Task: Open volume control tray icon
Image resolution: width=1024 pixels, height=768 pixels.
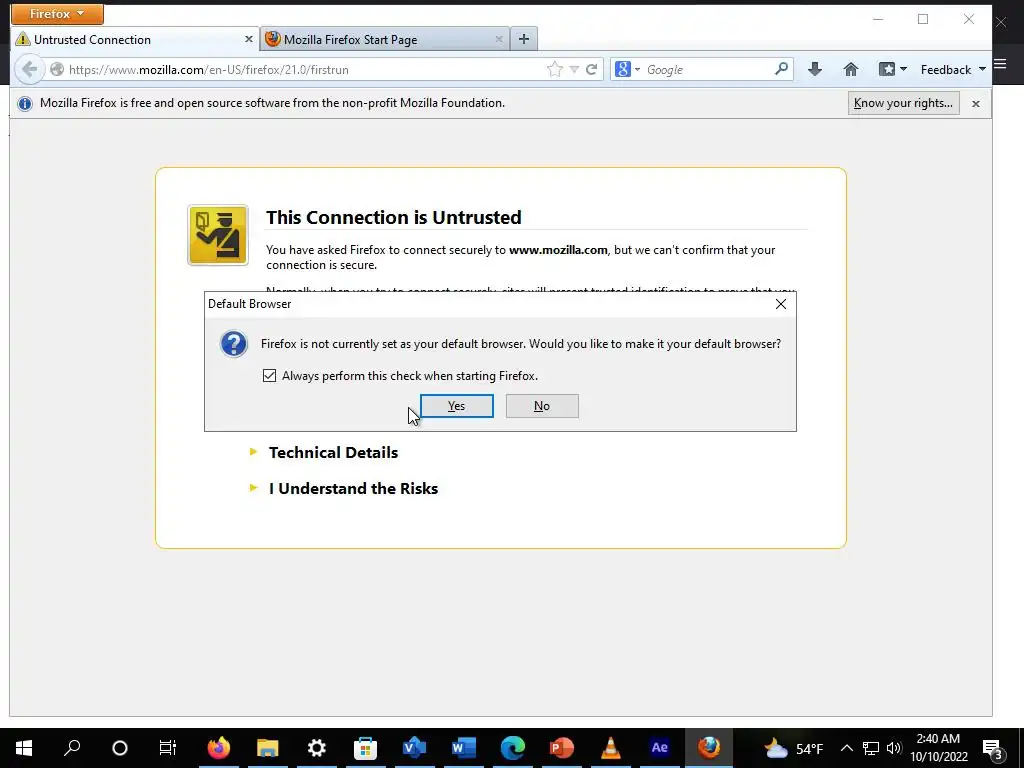Action: 894,748
